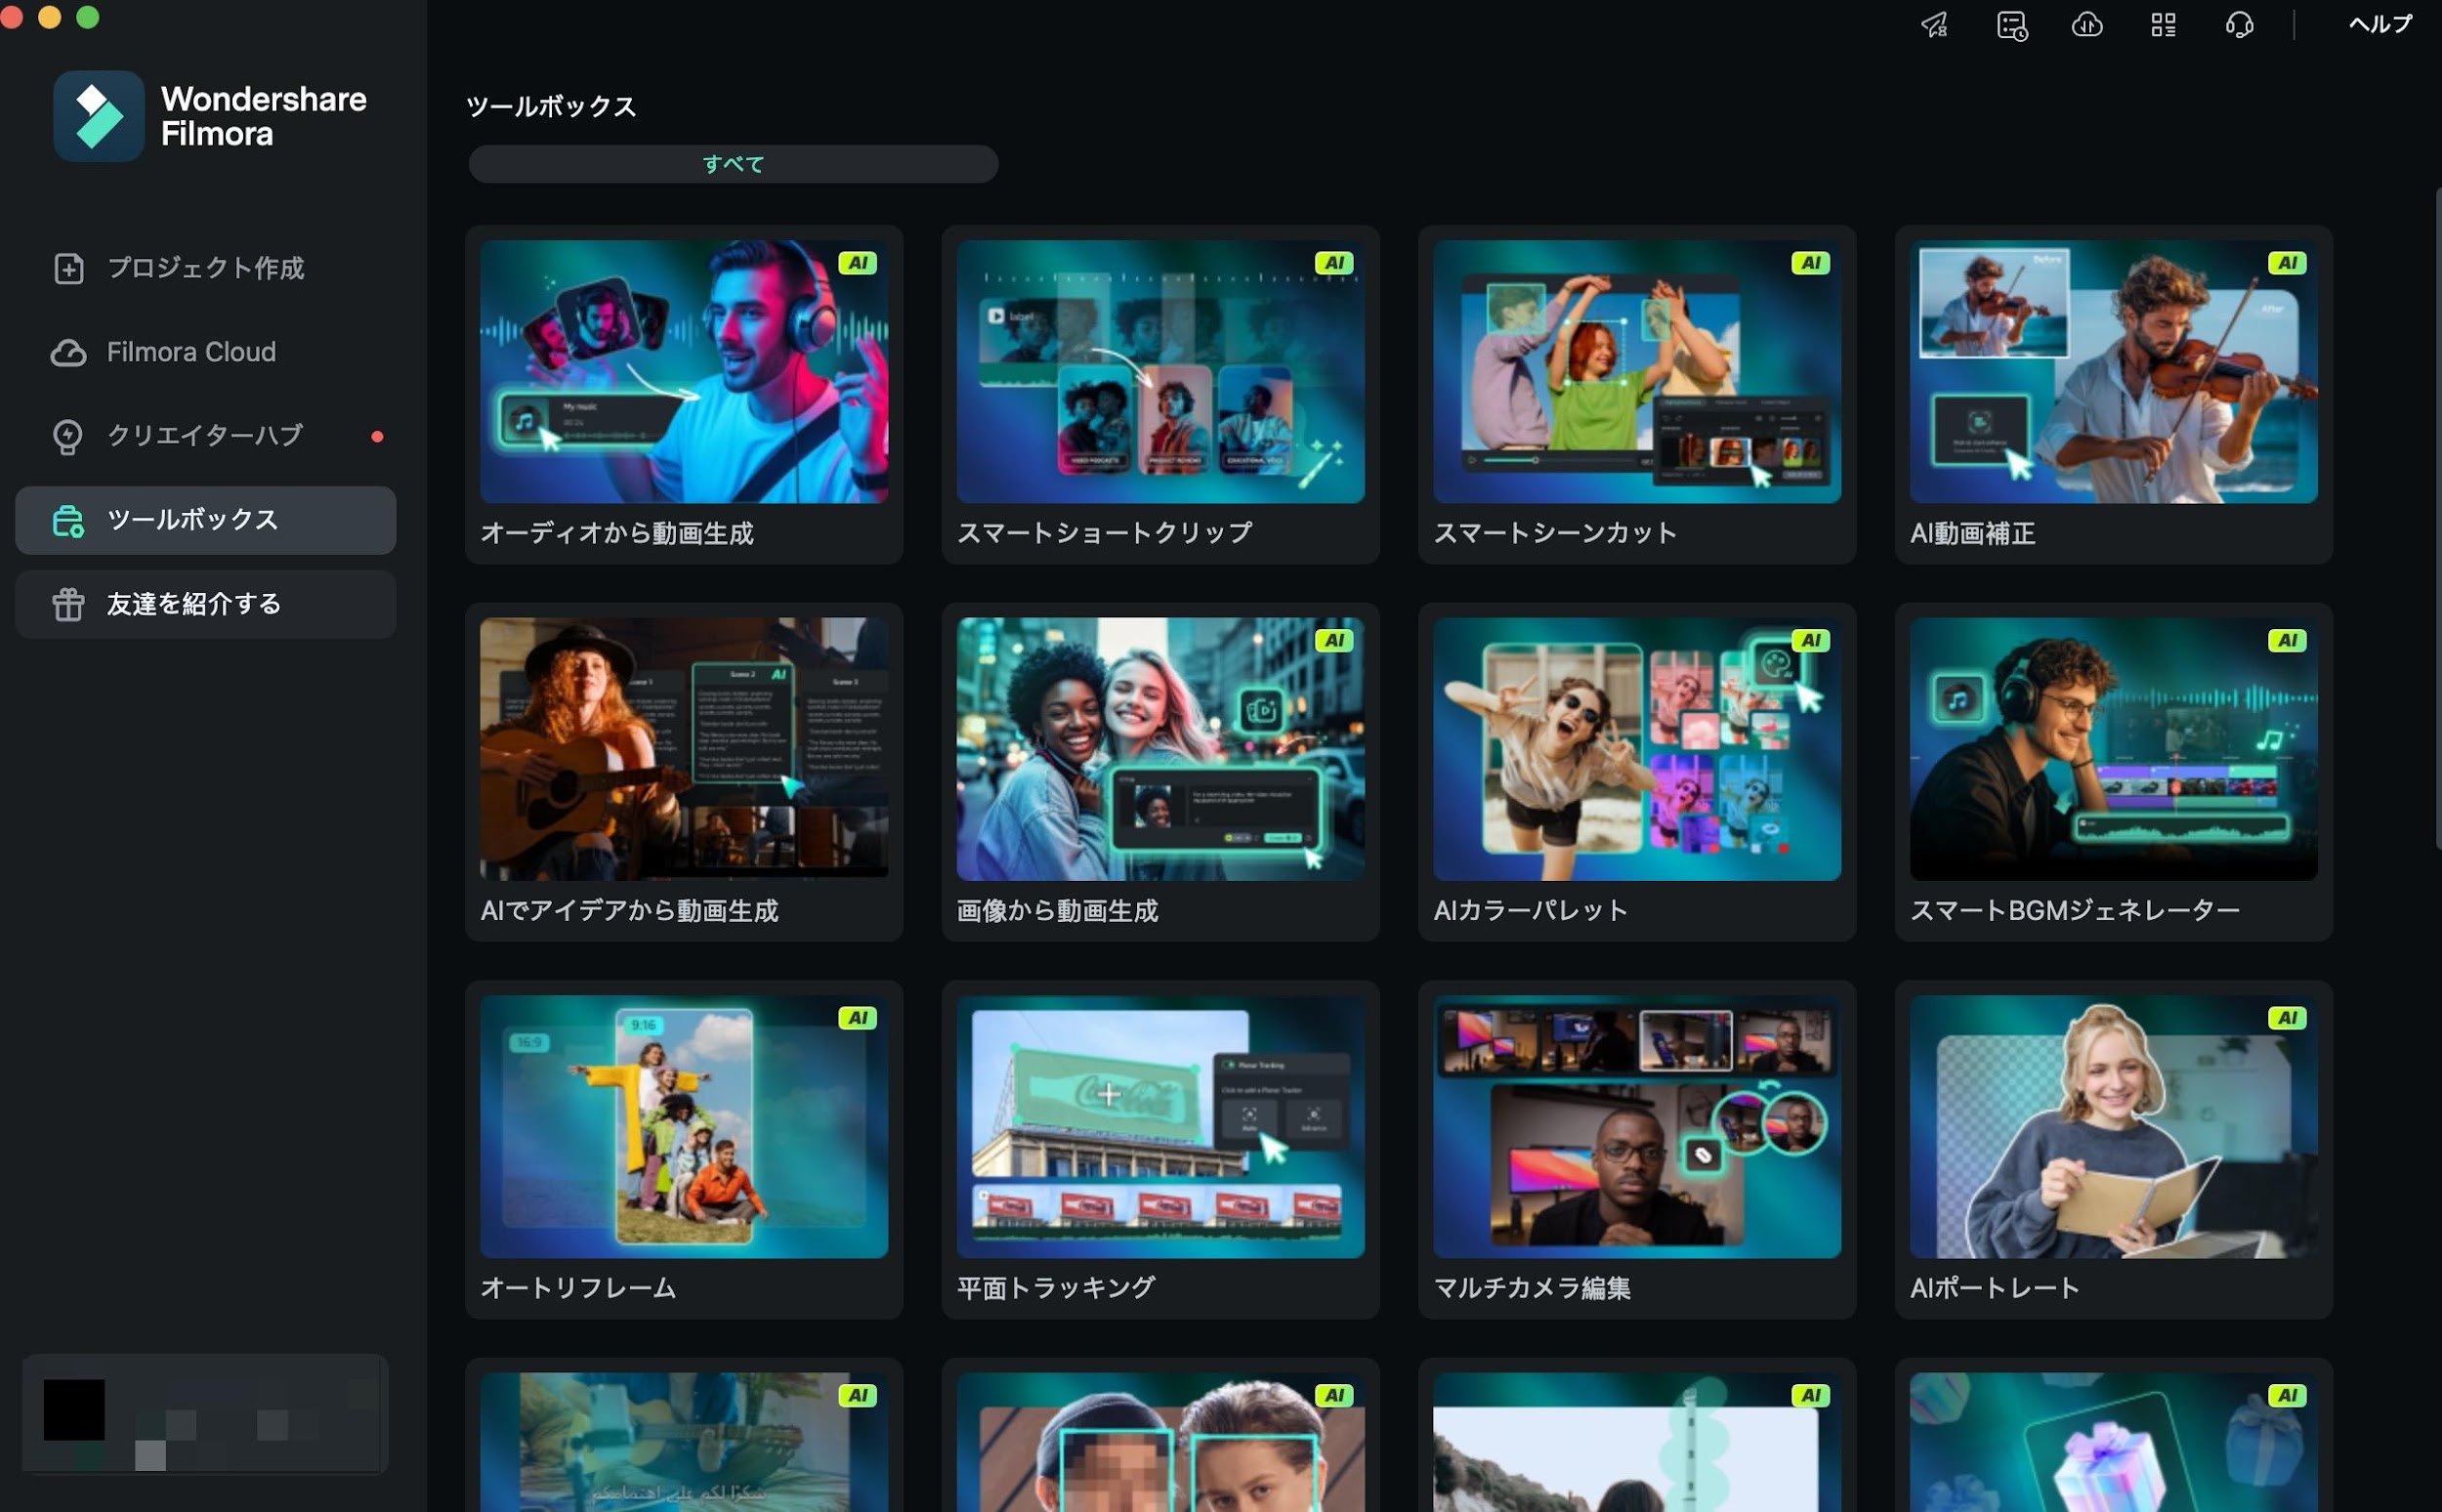Click the プロジェクト作成 plus icon
Image resolution: width=2442 pixels, height=1512 pixels.
point(68,268)
